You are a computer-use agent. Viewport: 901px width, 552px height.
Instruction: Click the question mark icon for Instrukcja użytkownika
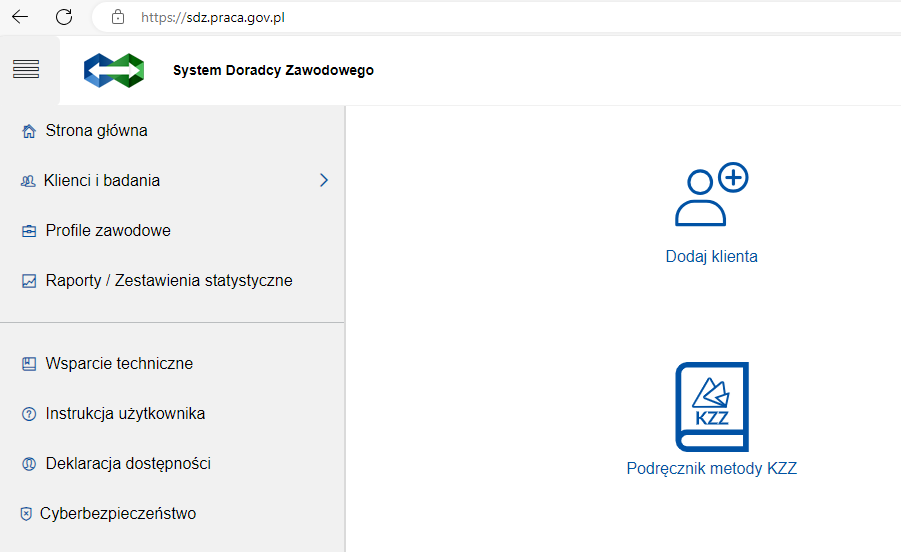coord(28,414)
